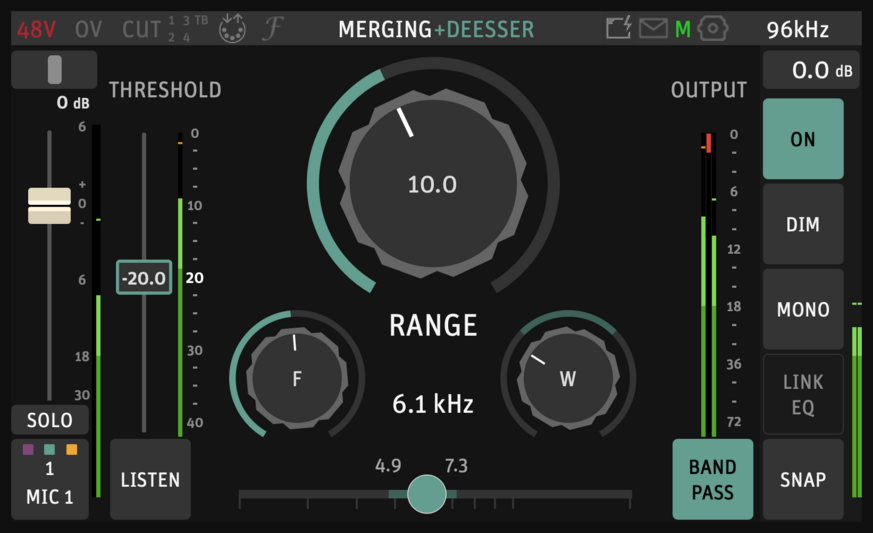
Task: Click the RANGE label
Action: 433,325
